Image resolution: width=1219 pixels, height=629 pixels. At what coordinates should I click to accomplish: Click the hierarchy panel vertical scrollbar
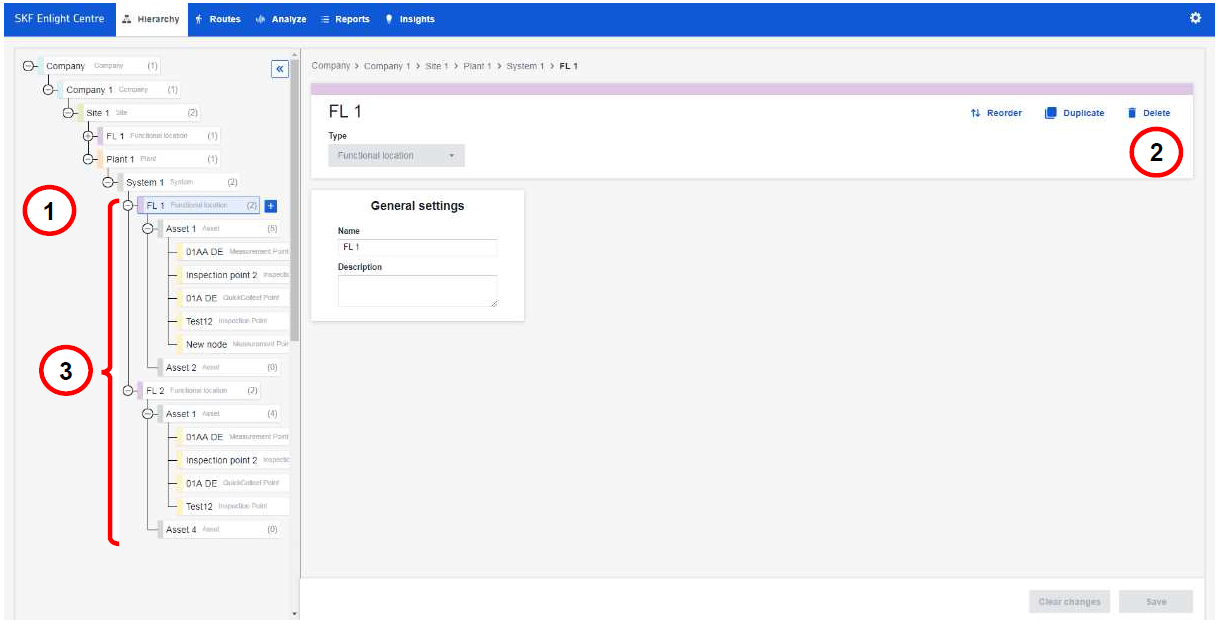(x=294, y=200)
